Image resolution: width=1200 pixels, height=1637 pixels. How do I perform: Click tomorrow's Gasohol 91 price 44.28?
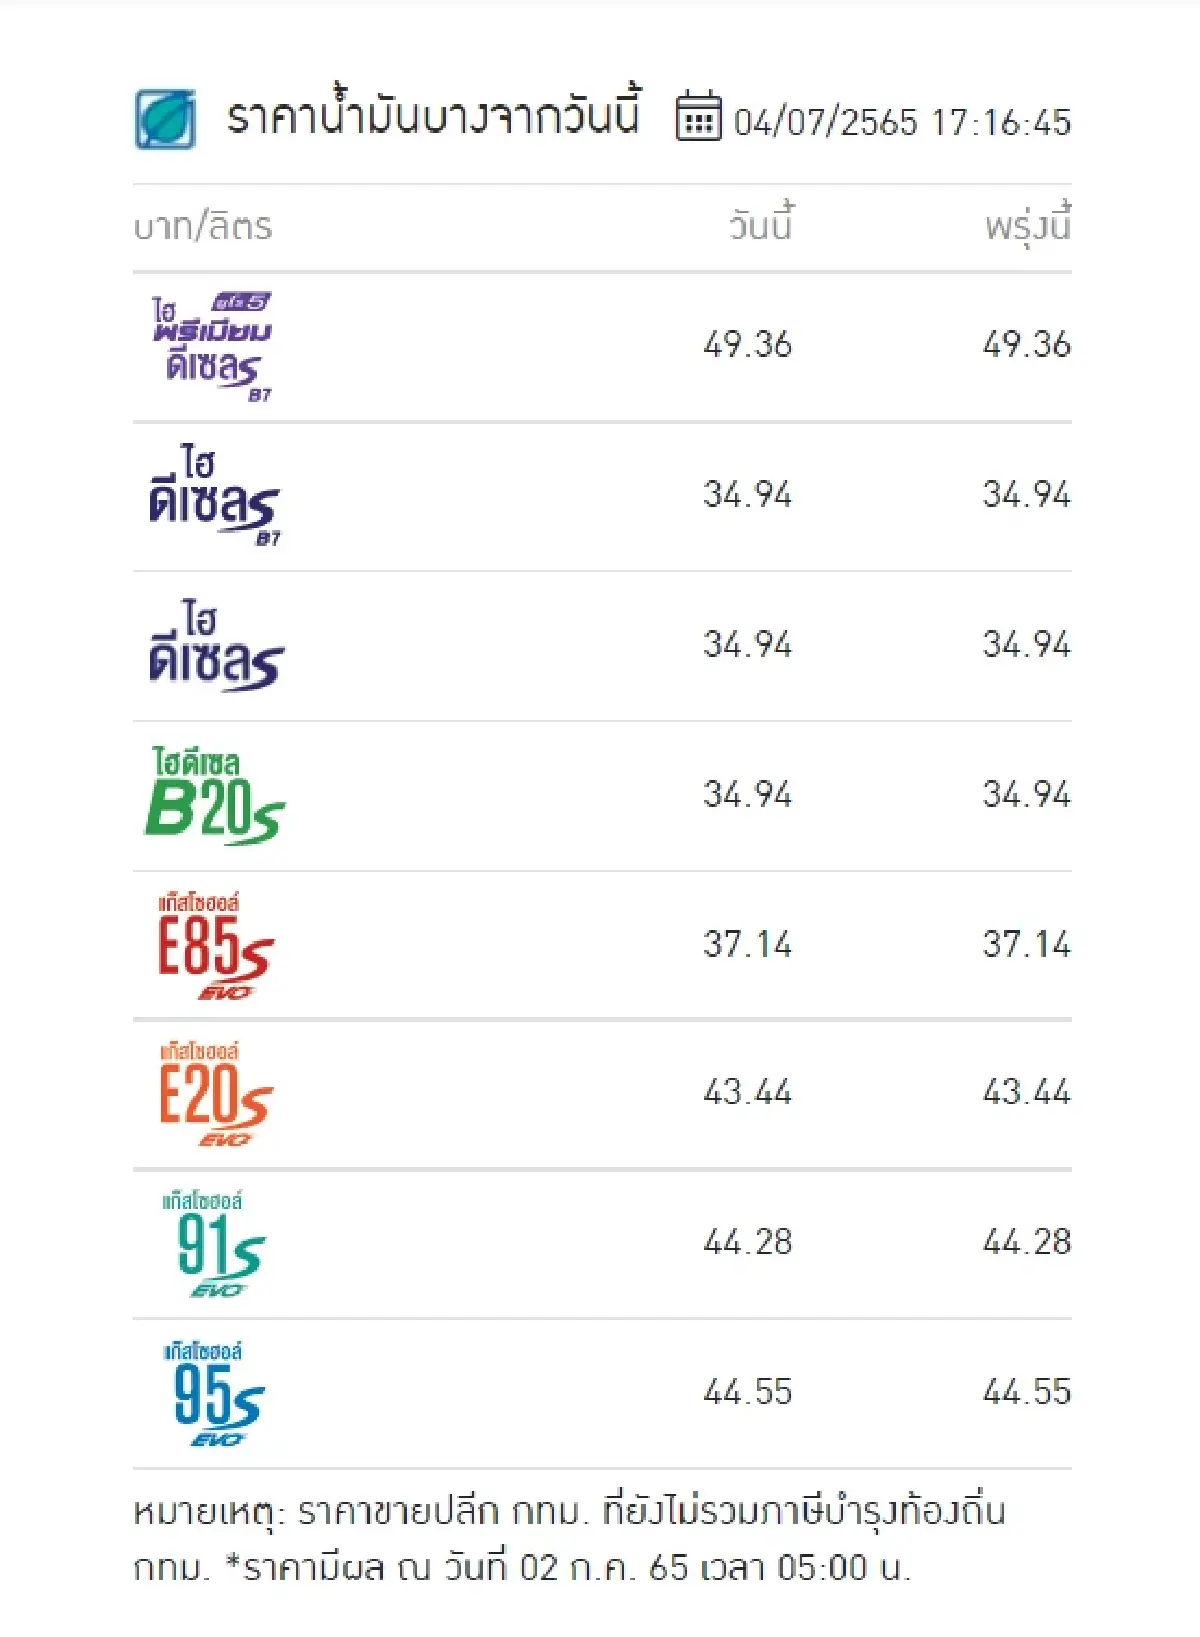click(1026, 1242)
